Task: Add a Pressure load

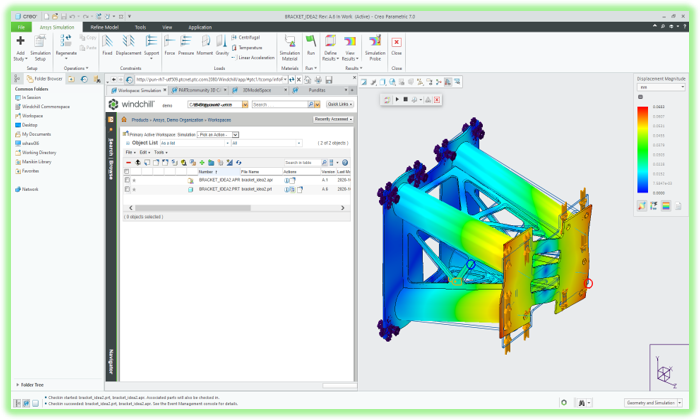Action: (x=186, y=45)
